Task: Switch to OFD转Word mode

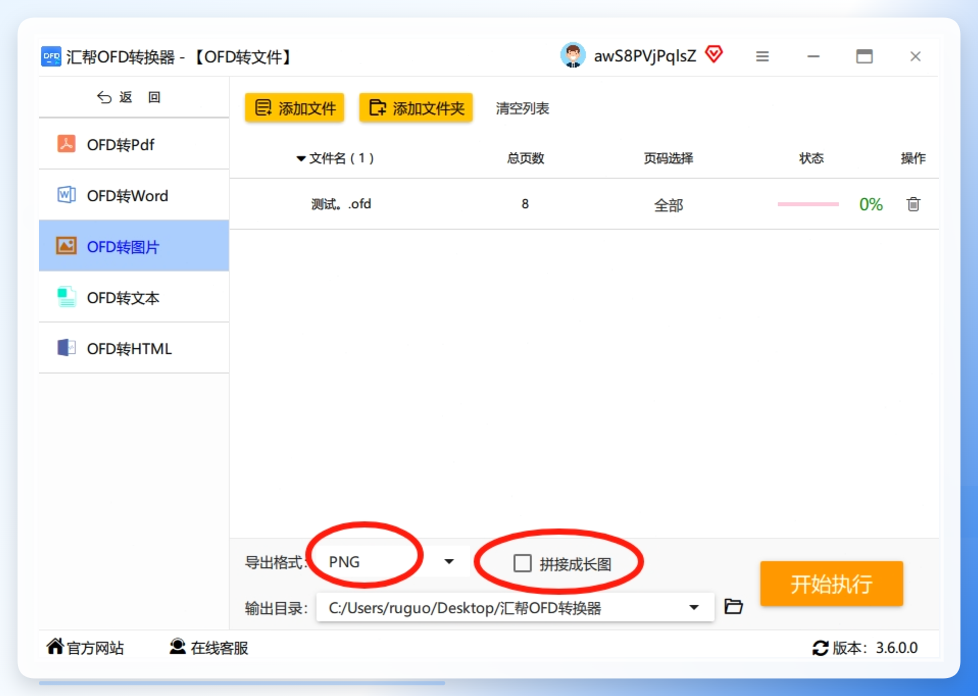Action: pos(133,195)
